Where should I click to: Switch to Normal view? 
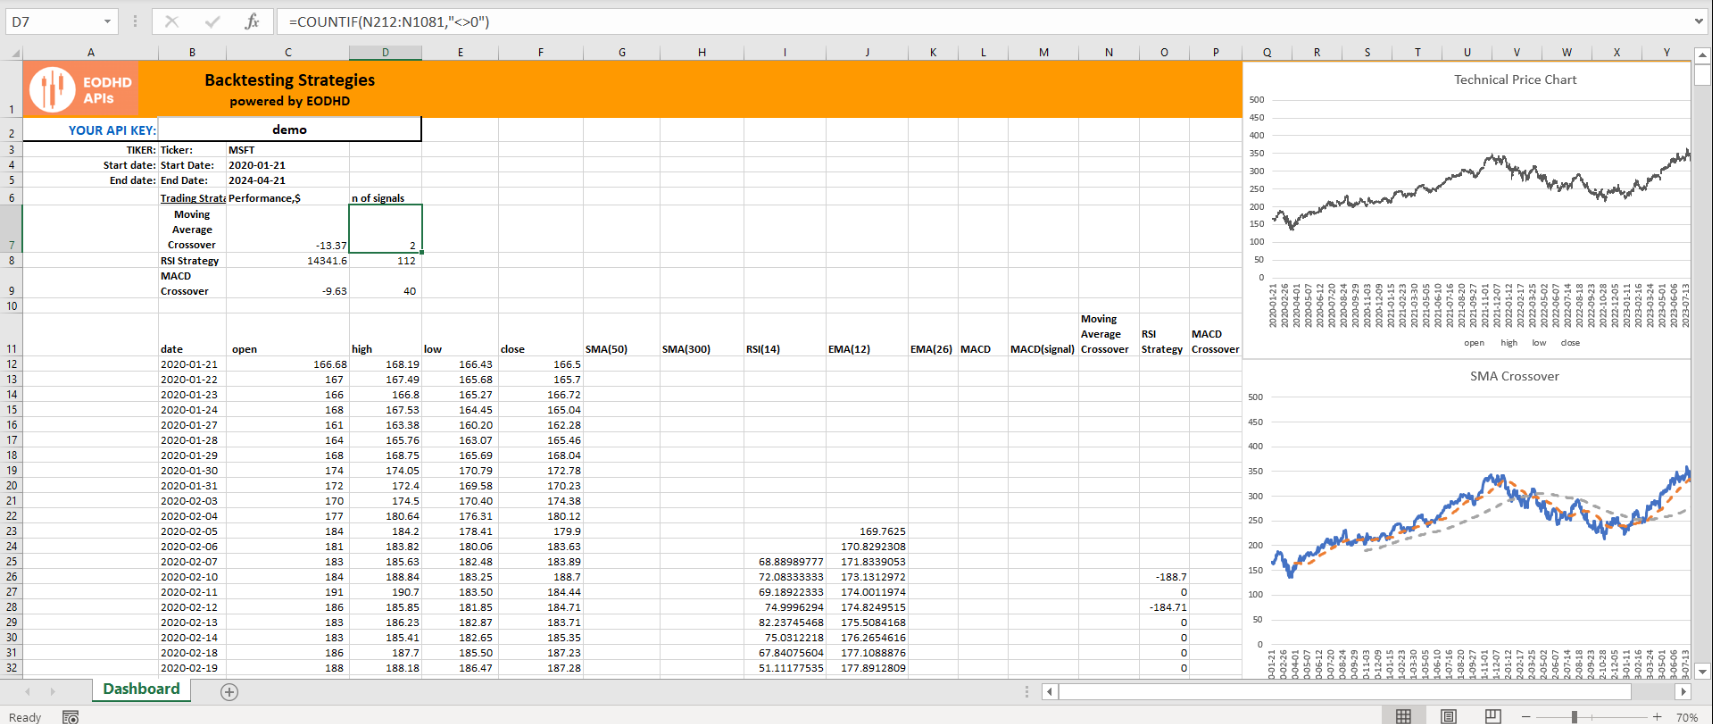point(1404,716)
